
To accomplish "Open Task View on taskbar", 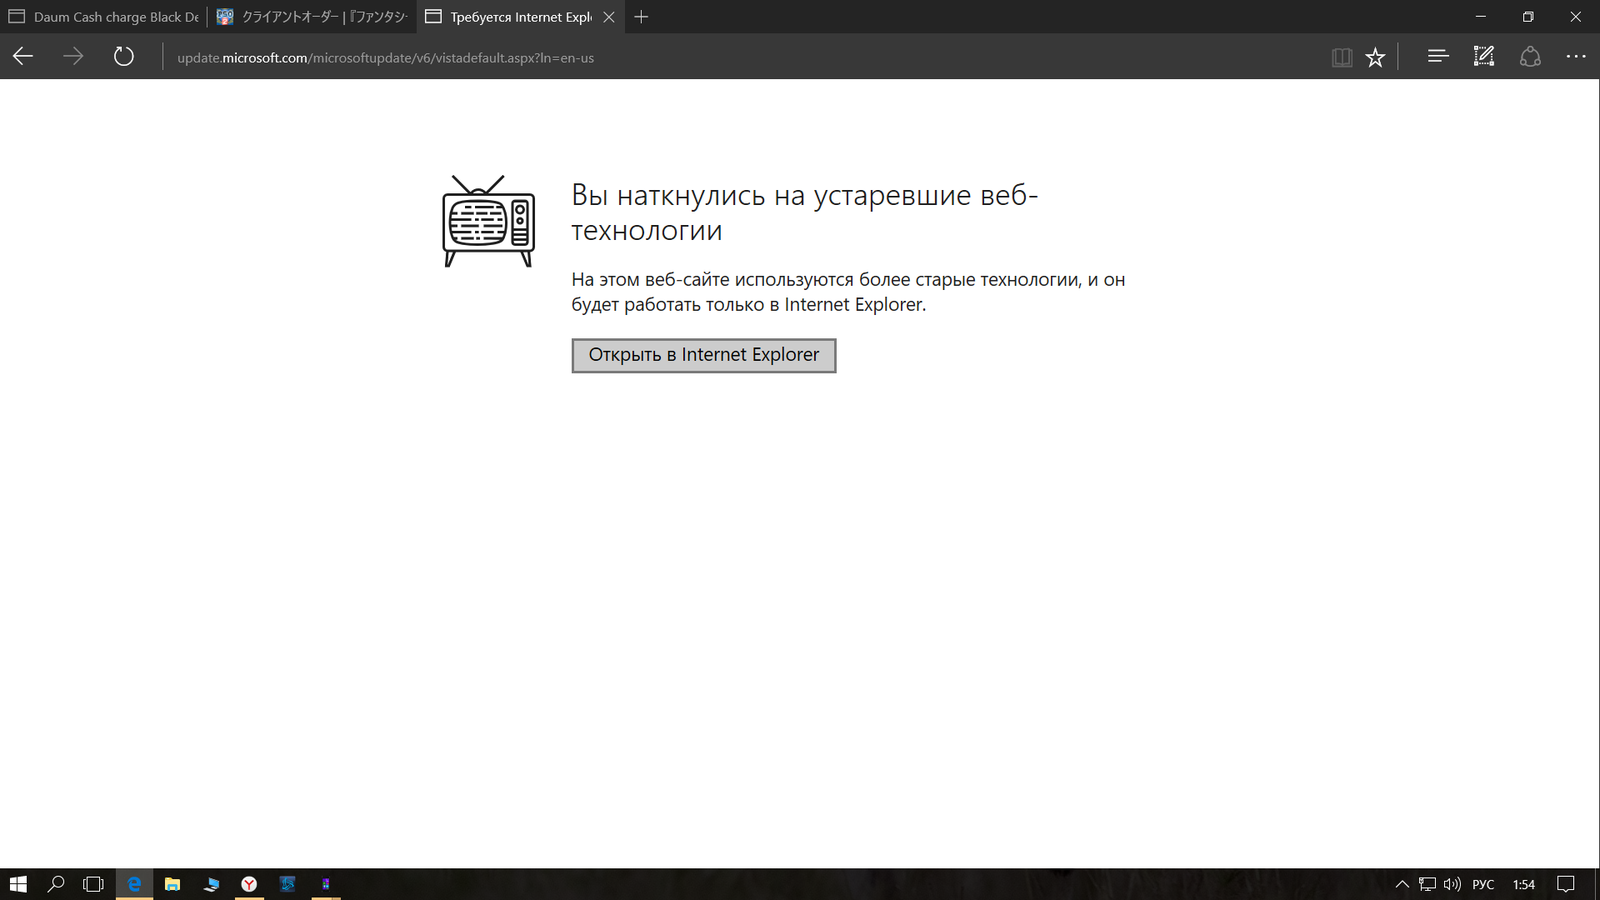I will pos(93,884).
